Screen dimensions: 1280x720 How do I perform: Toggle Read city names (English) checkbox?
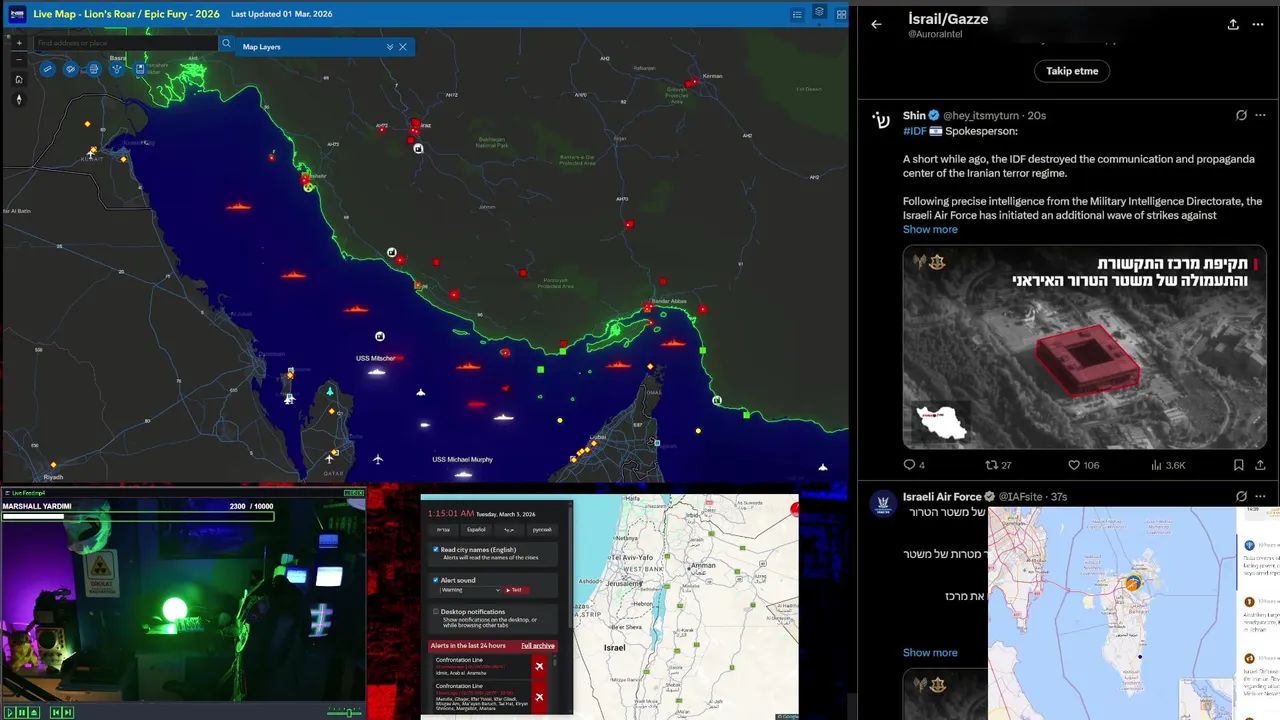(436, 550)
